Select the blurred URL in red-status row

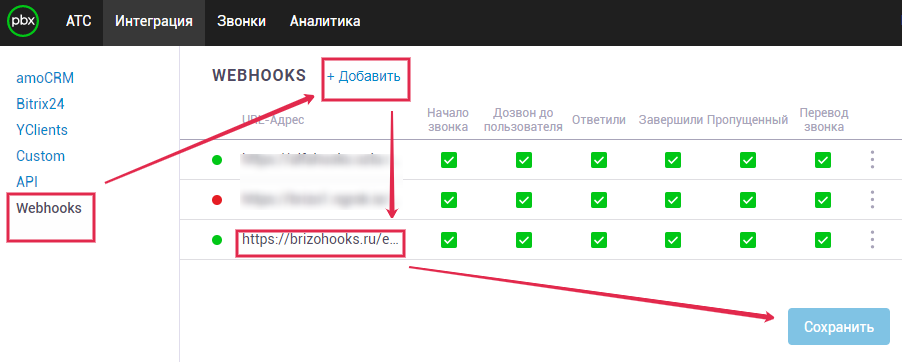point(319,200)
